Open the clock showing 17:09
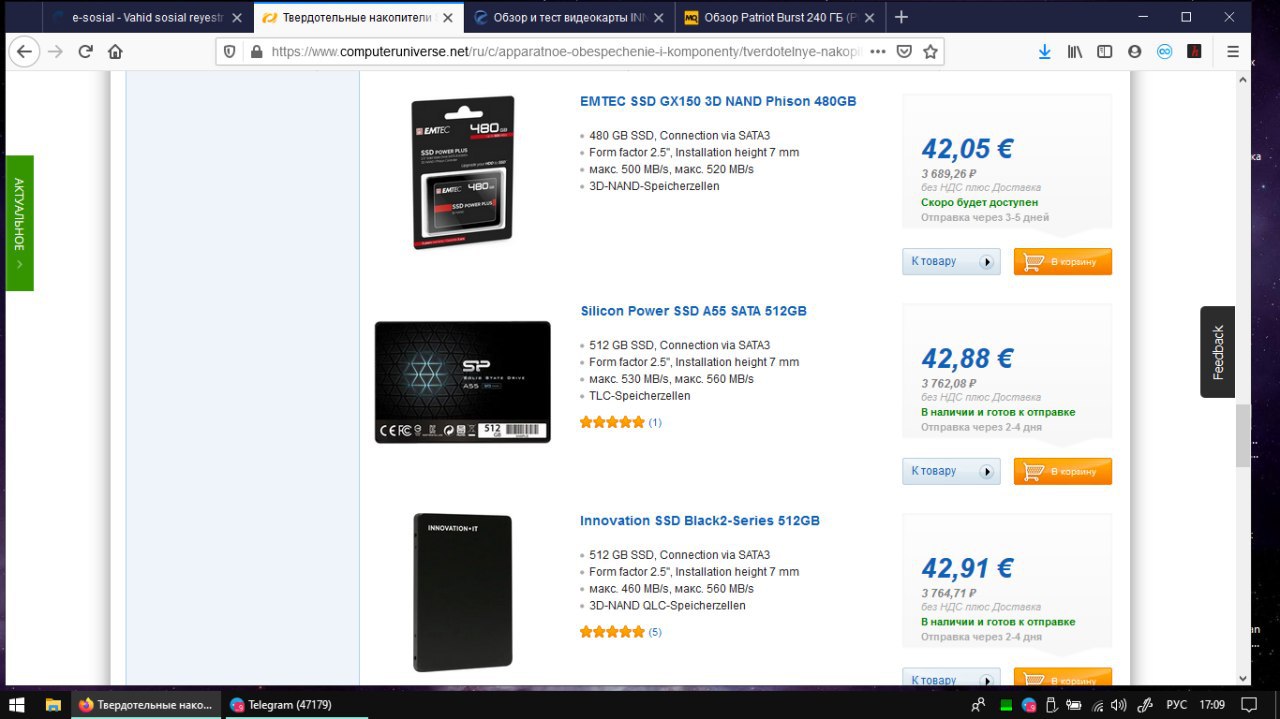This screenshot has height=719, width=1280. (1212, 705)
